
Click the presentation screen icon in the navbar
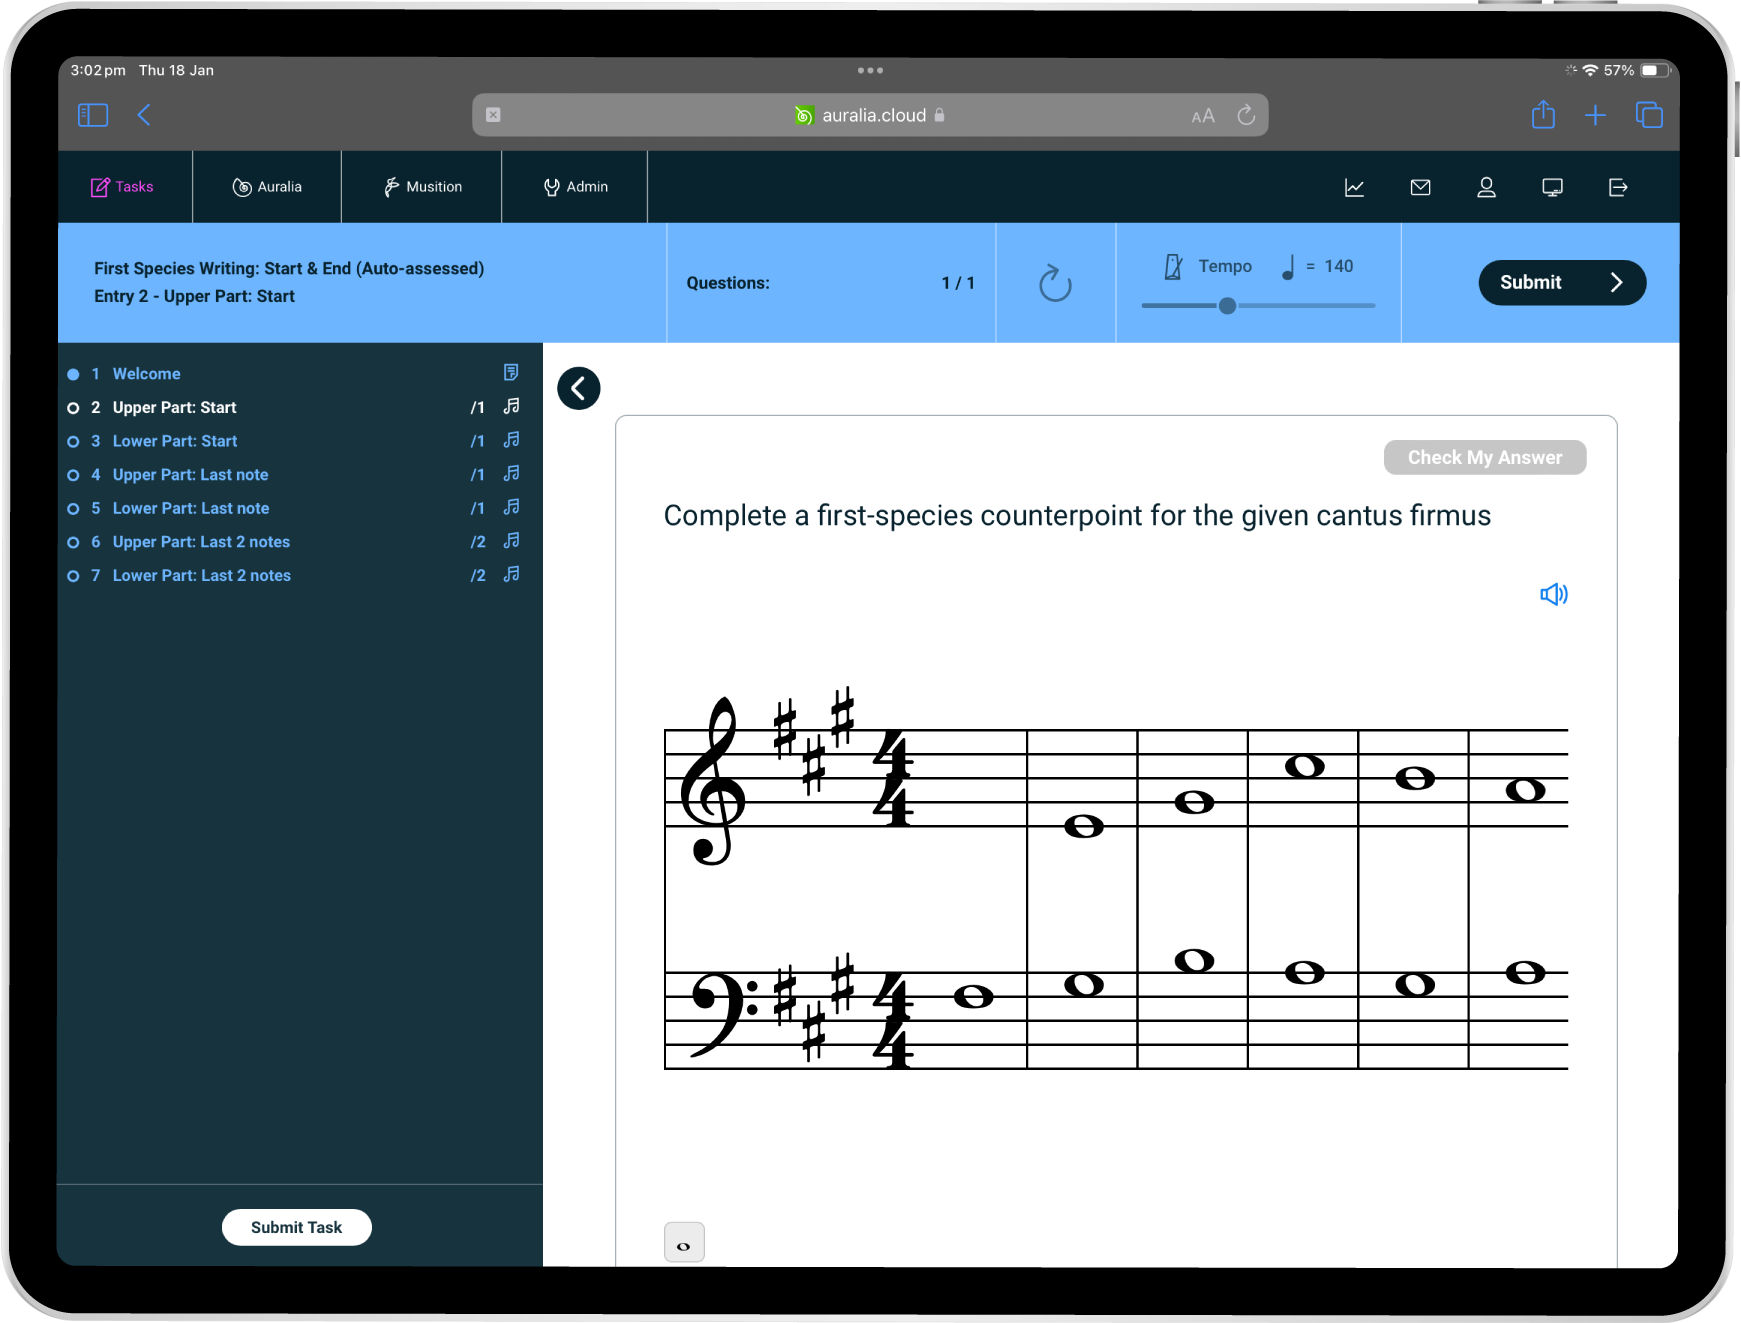pos(1552,187)
